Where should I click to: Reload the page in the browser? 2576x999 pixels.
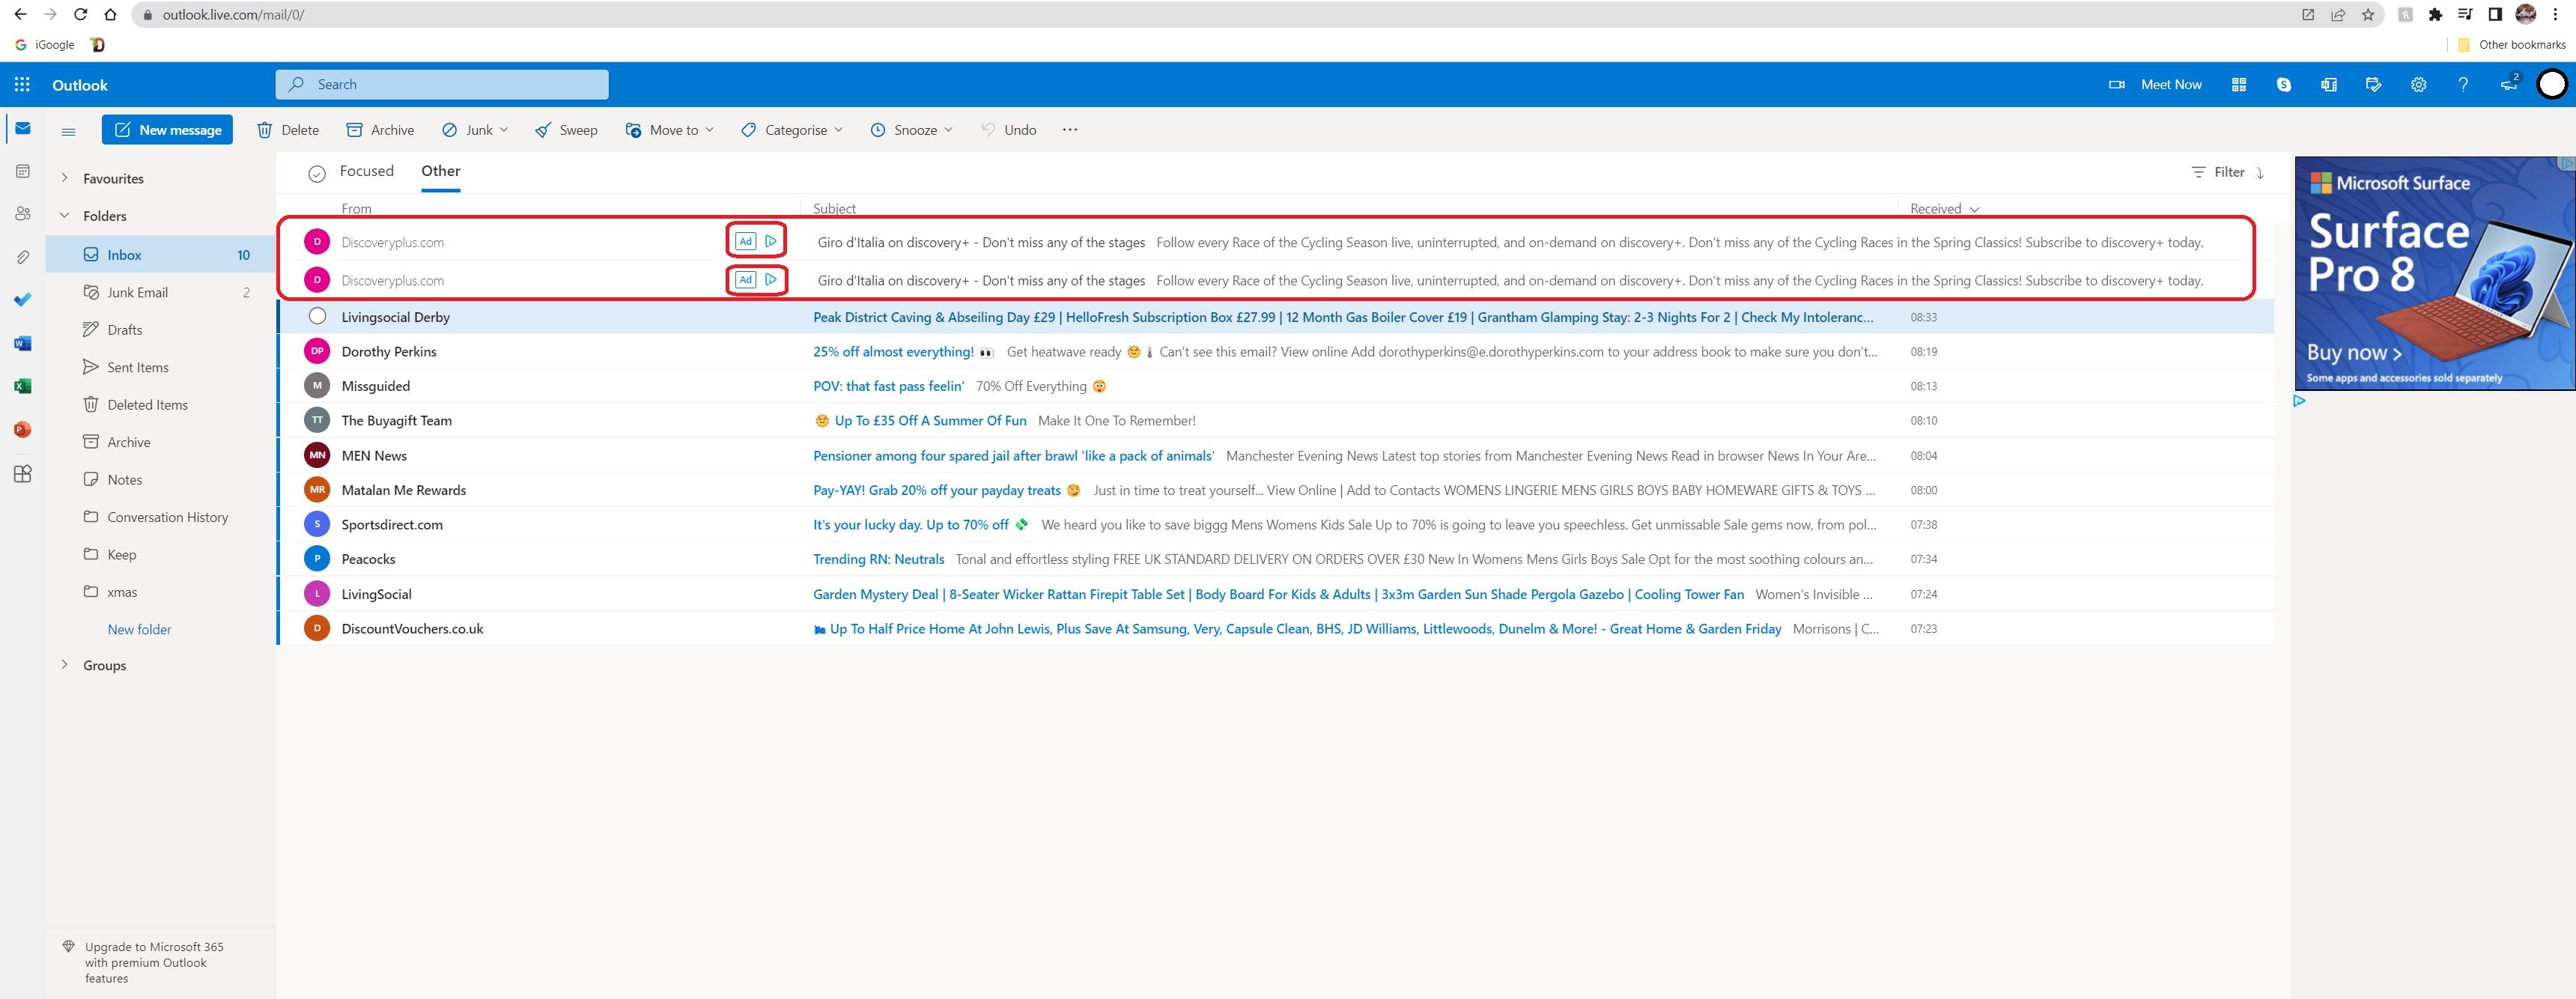(x=80, y=14)
